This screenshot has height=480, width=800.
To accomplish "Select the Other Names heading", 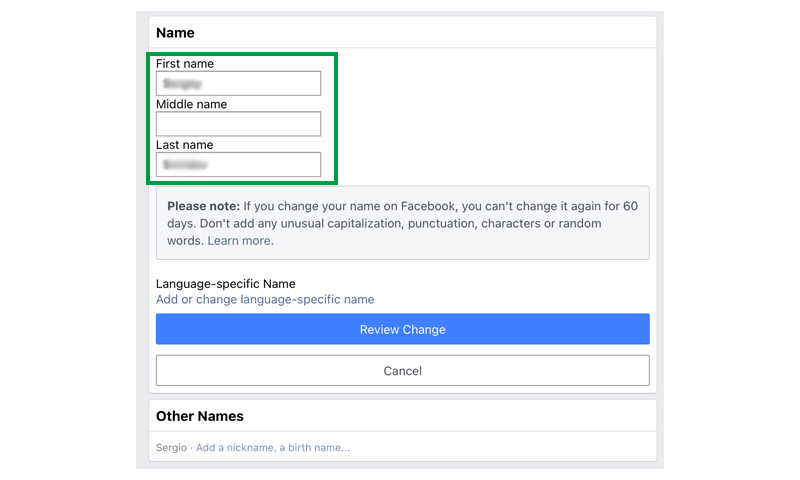I will (x=199, y=416).
